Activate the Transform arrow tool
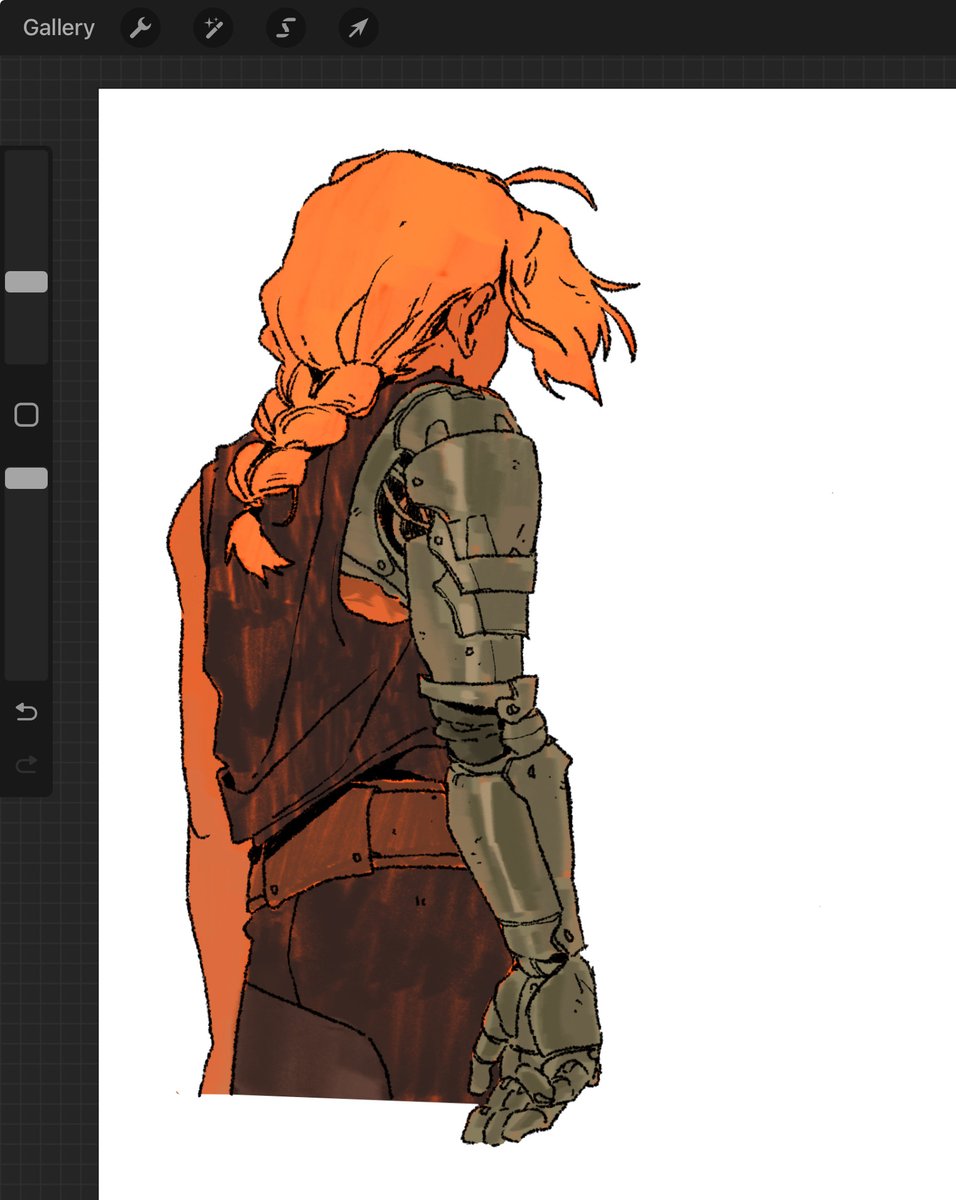This screenshot has height=1200, width=956. [358, 28]
